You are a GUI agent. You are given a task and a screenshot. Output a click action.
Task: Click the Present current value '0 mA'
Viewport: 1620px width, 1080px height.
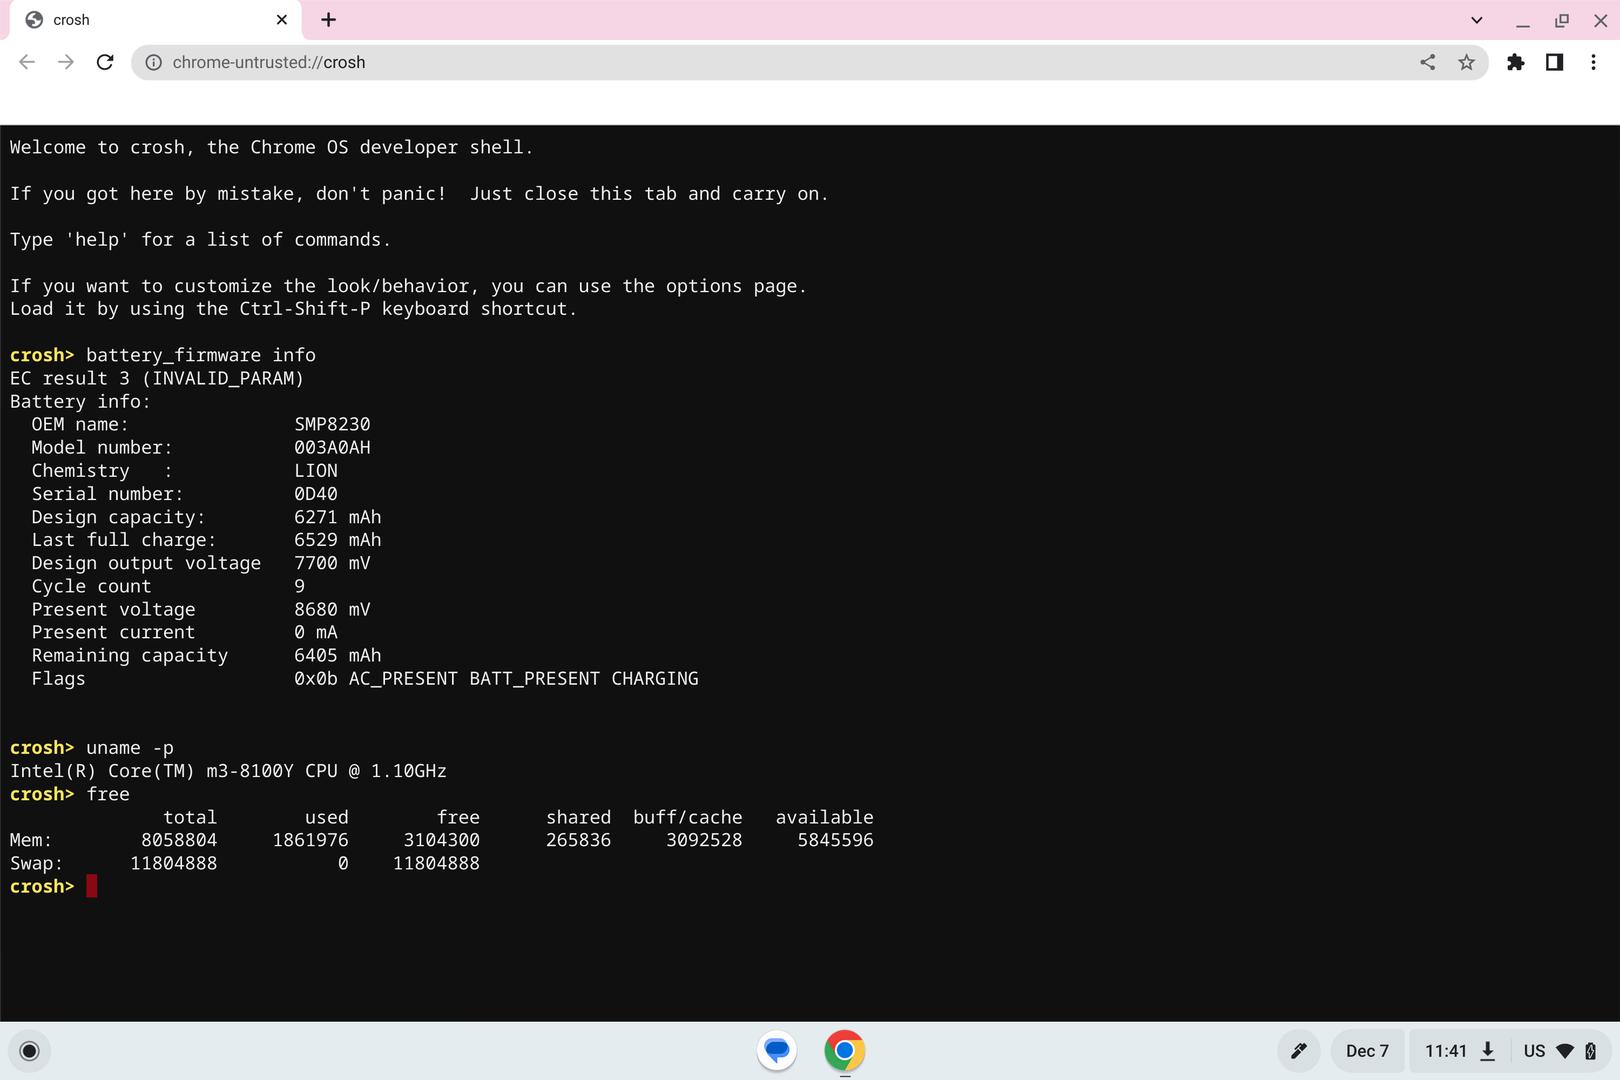pyautogui.click(x=316, y=632)
